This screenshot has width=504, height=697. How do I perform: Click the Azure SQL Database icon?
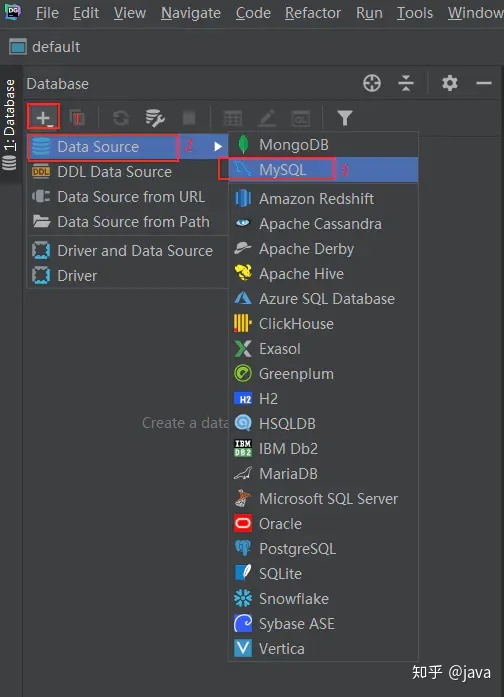[243, 298]
